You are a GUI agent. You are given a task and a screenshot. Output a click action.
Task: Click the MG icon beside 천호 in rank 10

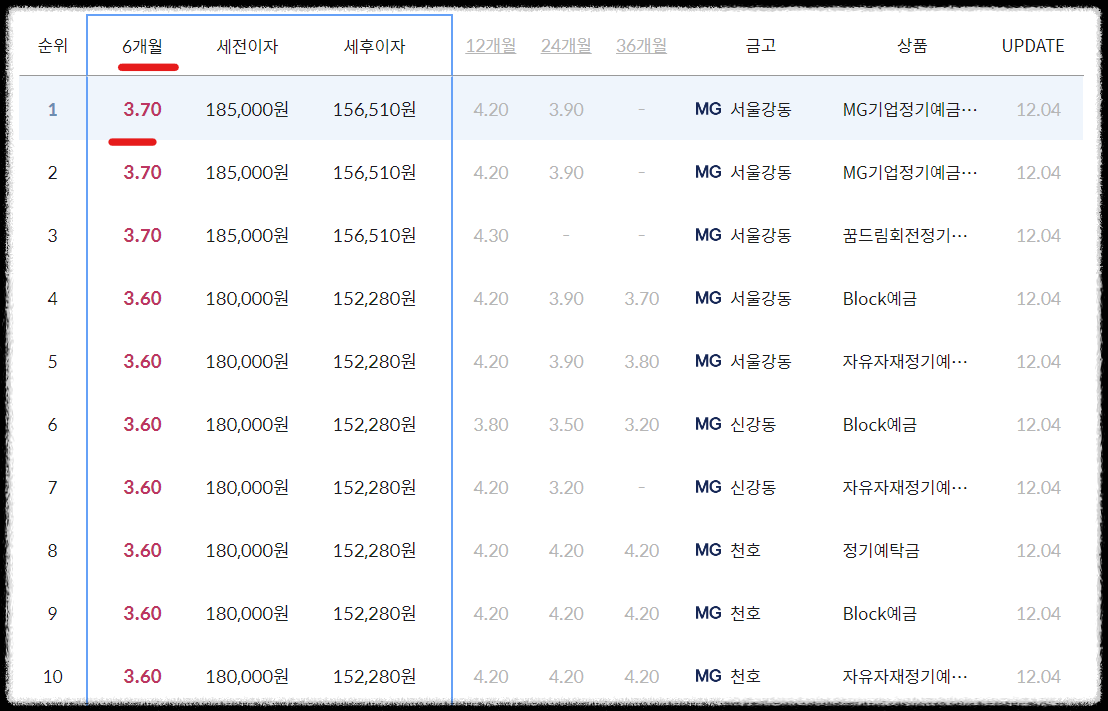(x=708, y=676)
